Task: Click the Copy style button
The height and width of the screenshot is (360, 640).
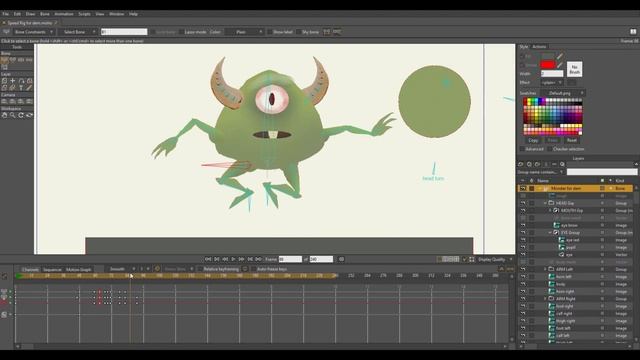Action: 533,140
